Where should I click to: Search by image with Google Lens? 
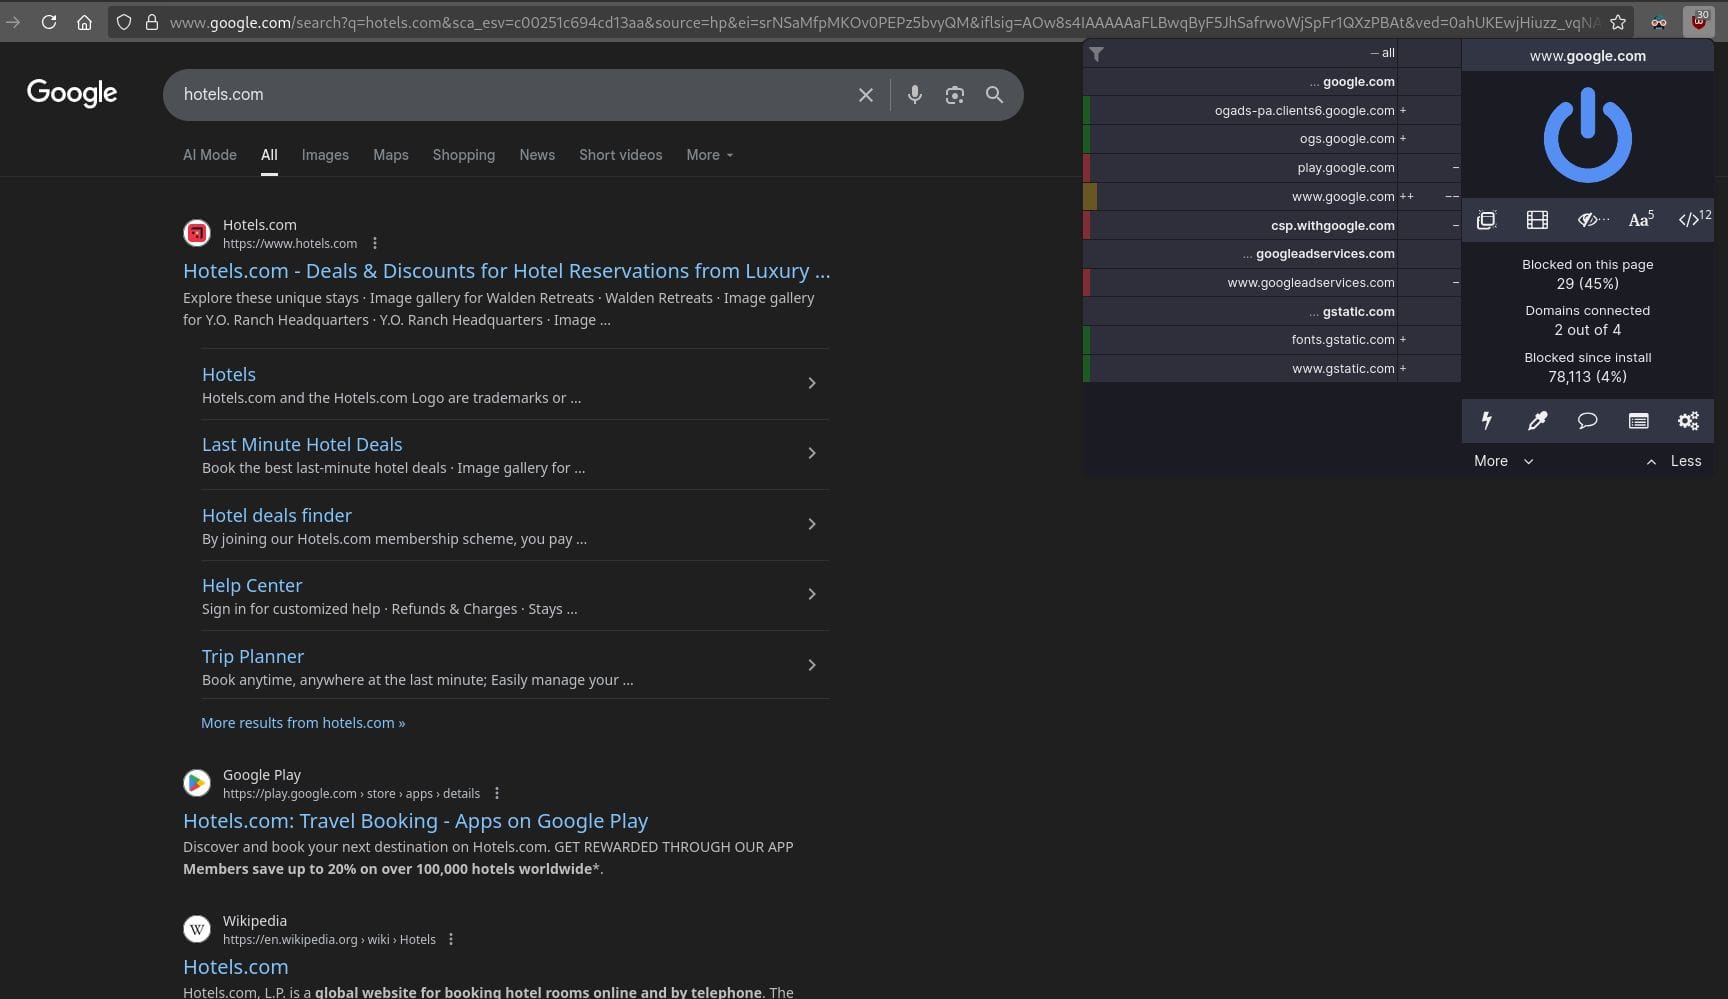954,94
